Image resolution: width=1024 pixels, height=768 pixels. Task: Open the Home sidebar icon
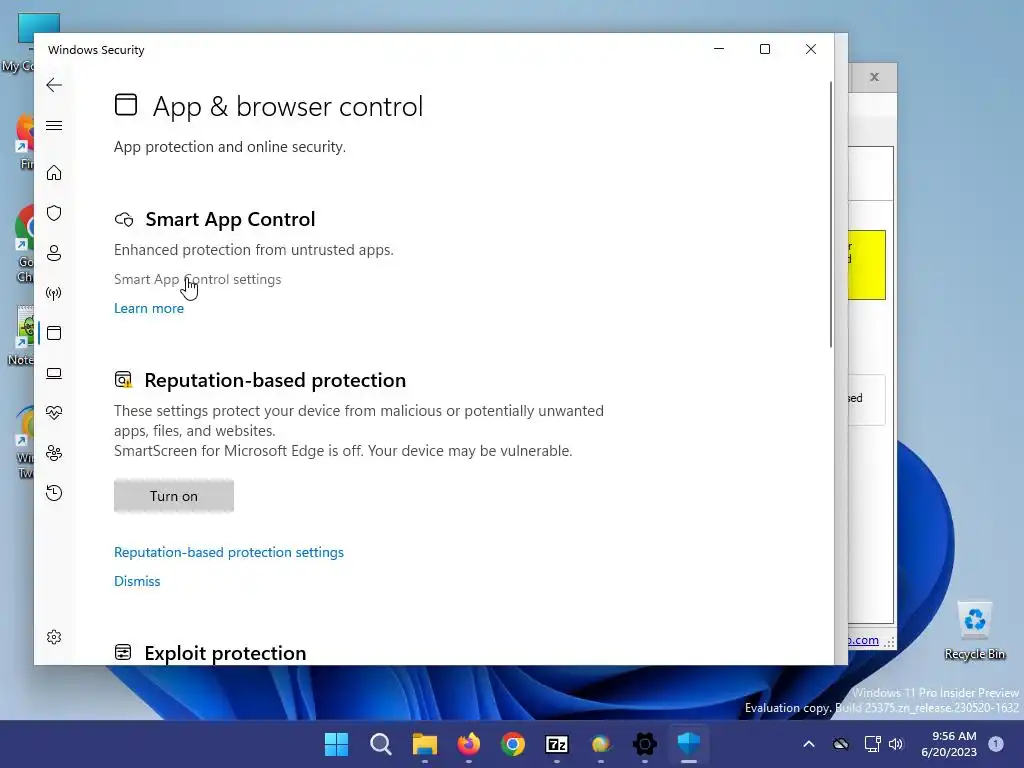(x=54, y=172)
